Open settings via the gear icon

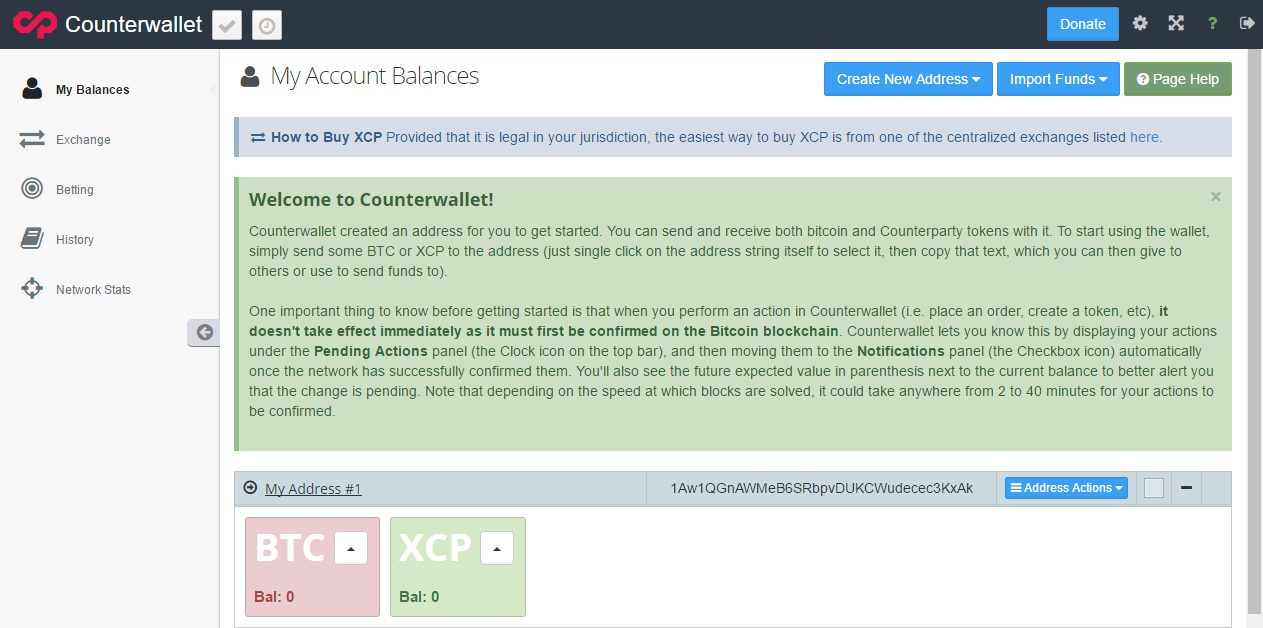click(1140, 23)
